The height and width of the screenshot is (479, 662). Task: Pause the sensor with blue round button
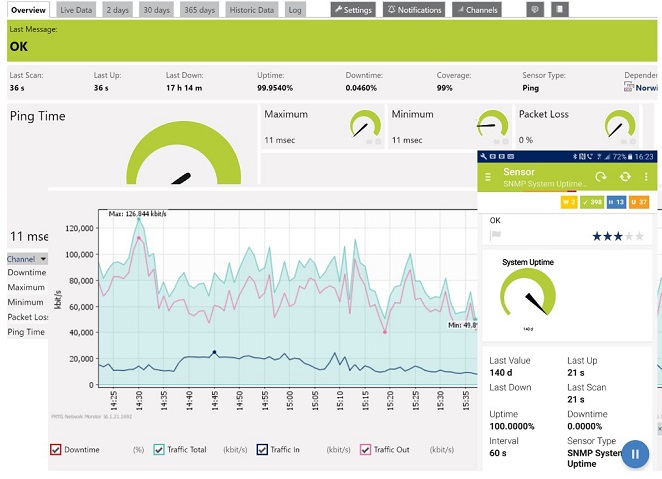click(635, 454)
